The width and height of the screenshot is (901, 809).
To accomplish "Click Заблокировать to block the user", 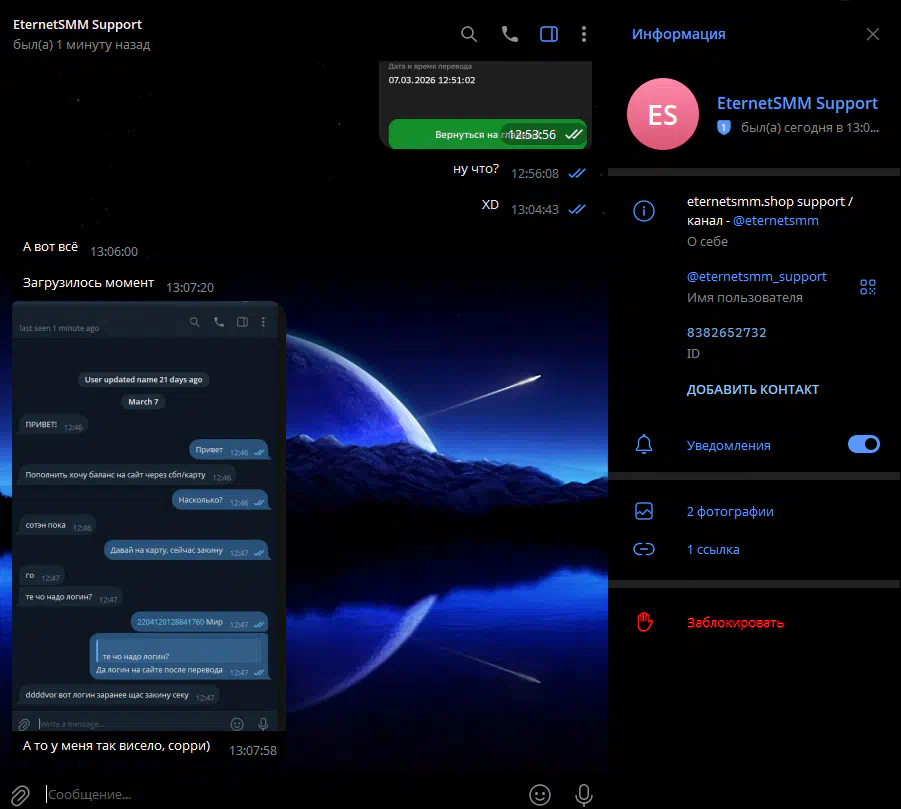I will pos(735,622).
